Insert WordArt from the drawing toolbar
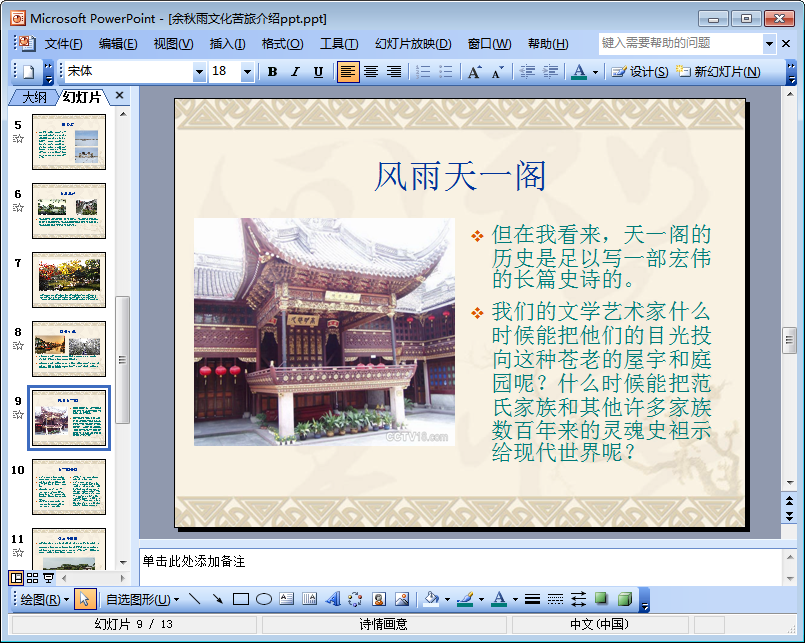The width and height of the screenshot is (805, 643). (333, 600)
